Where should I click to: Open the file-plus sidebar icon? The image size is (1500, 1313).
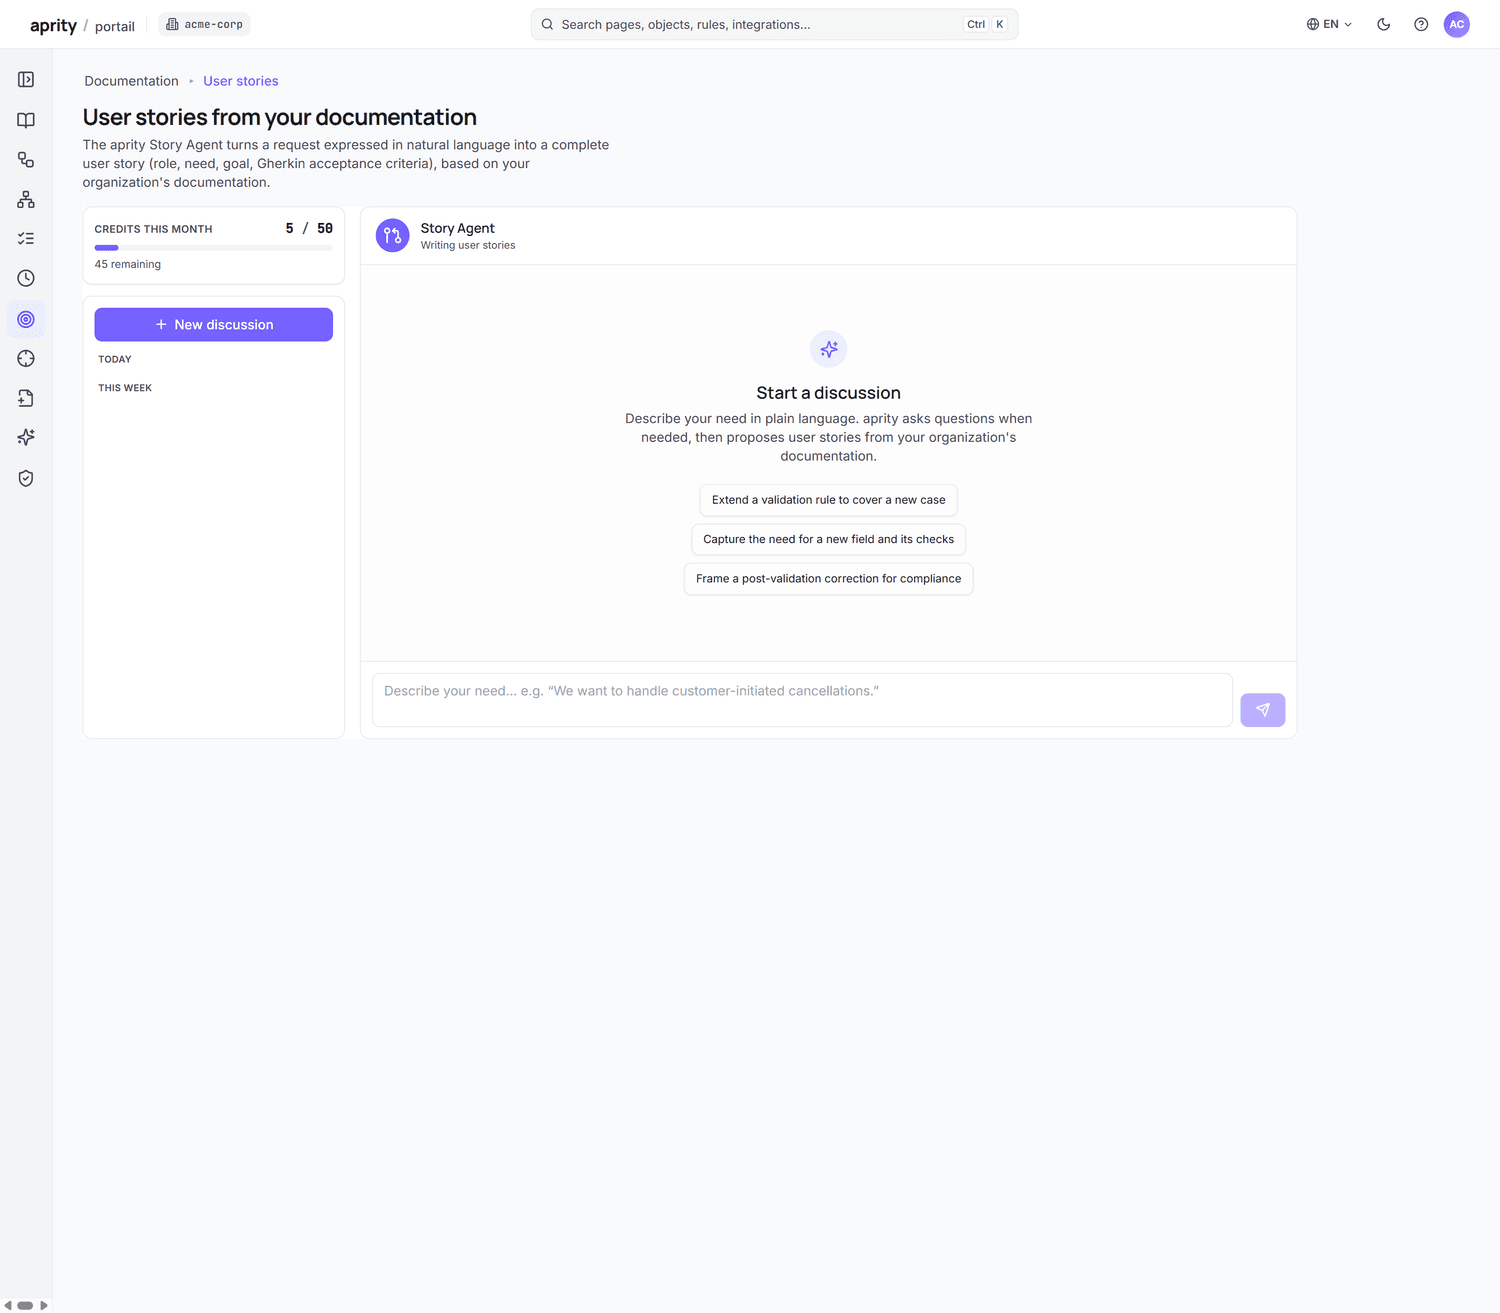[x=26, y=398]
